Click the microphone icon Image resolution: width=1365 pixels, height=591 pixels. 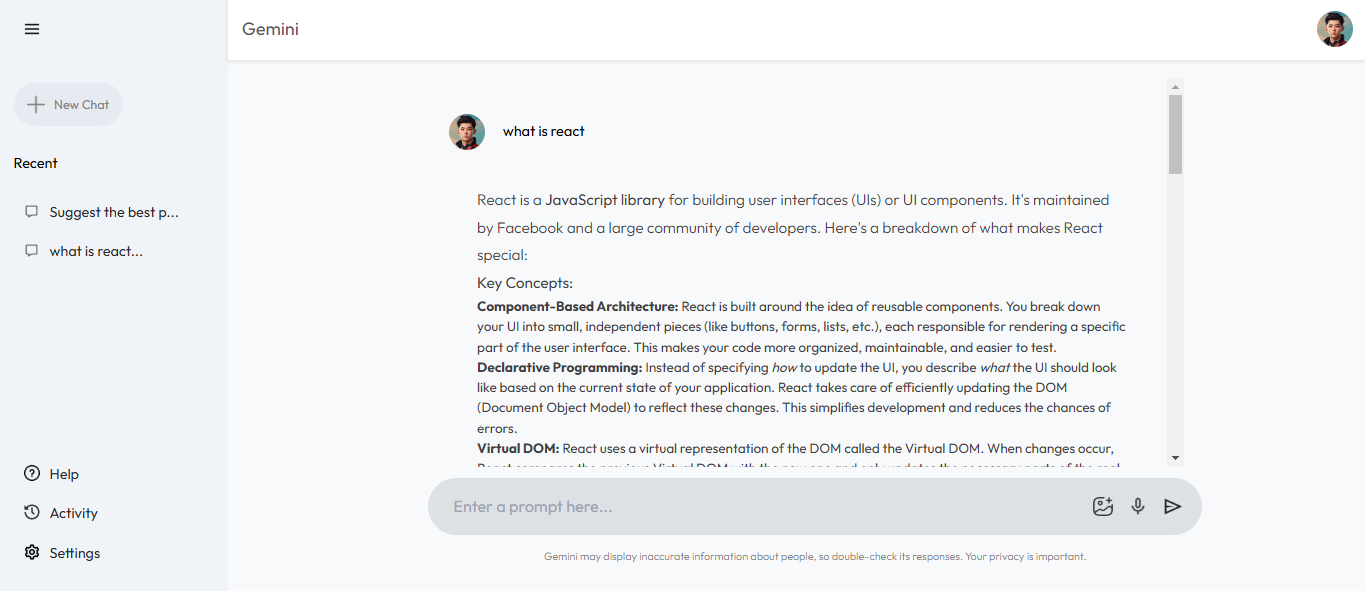[1138, 507]
